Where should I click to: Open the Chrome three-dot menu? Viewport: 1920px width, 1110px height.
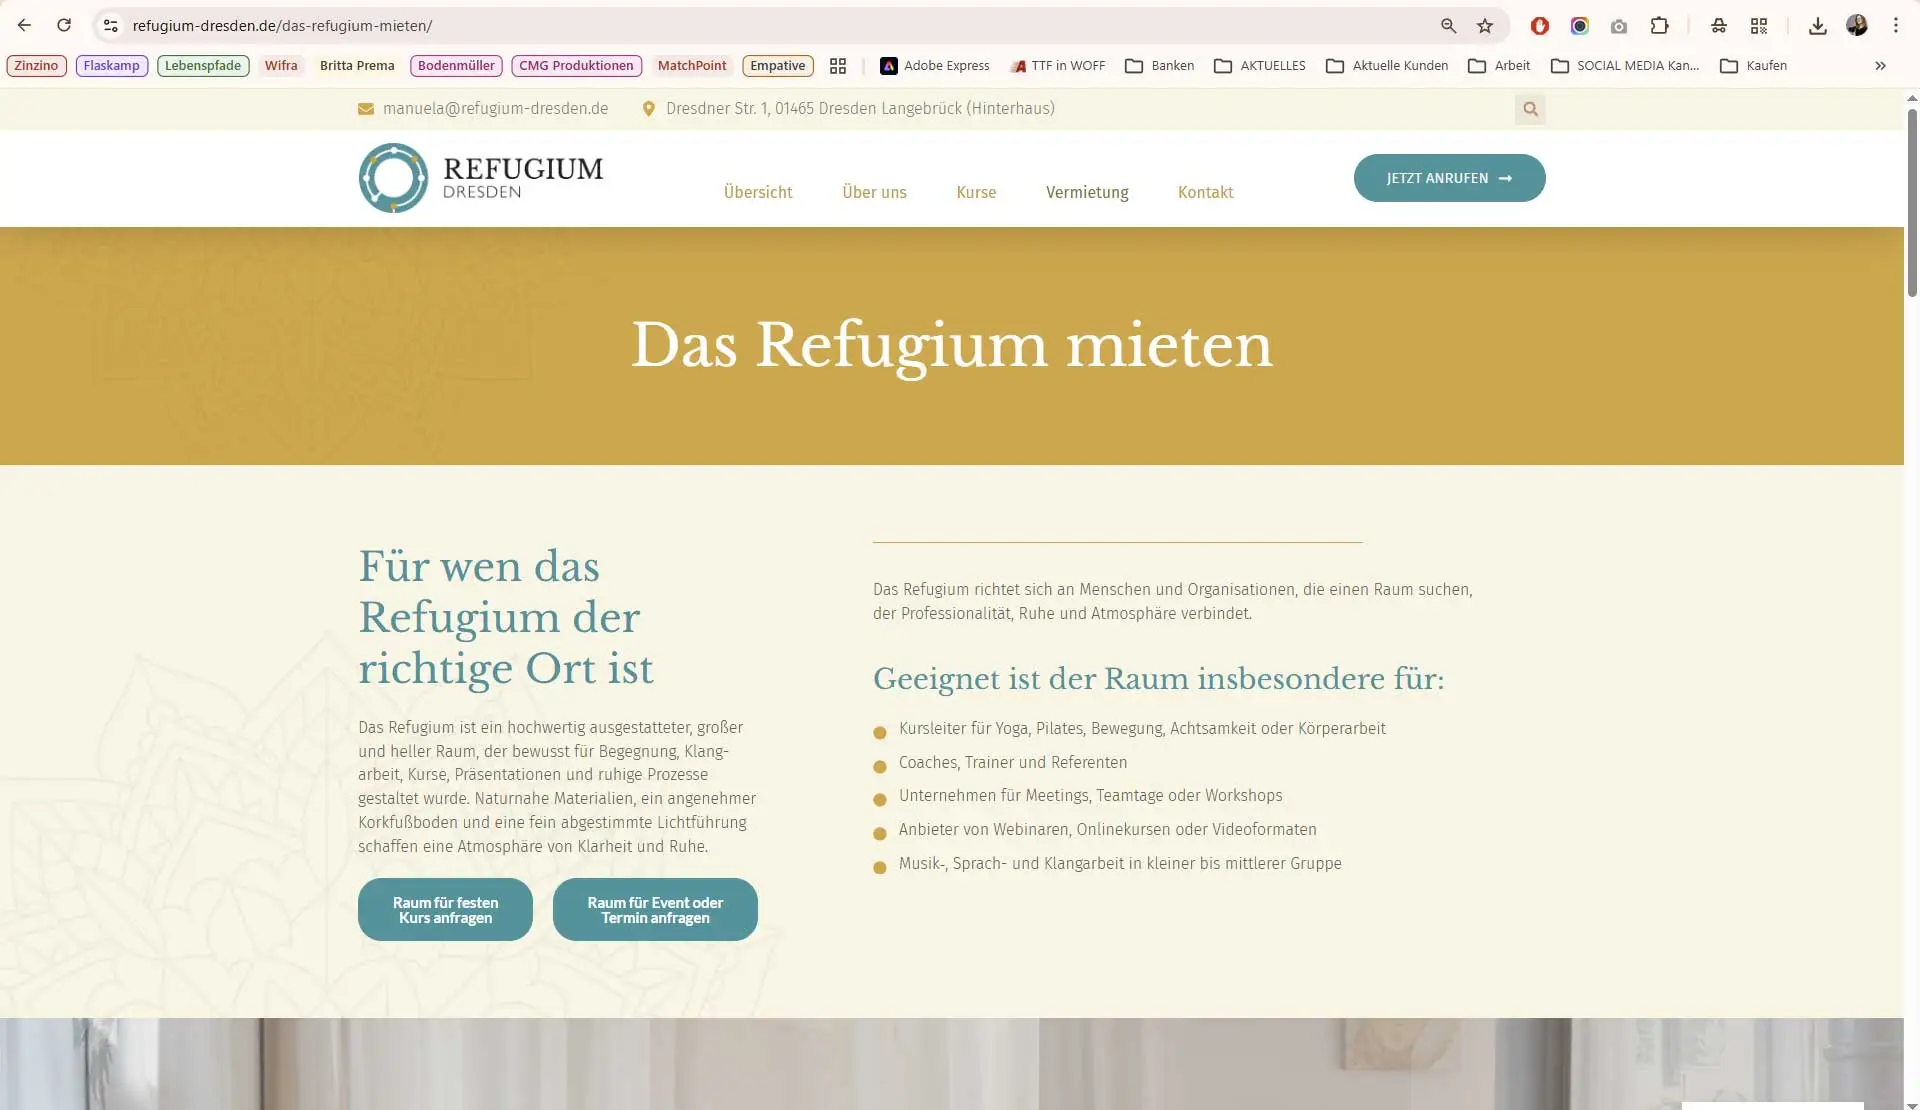pos(1896,26)
